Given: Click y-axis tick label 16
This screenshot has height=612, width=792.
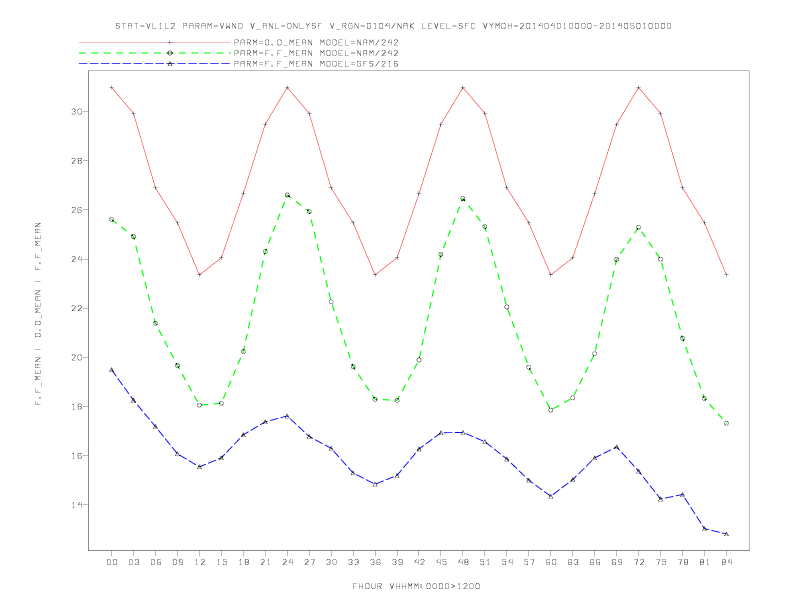Looking at the screenshot, I should click(77, 455).
